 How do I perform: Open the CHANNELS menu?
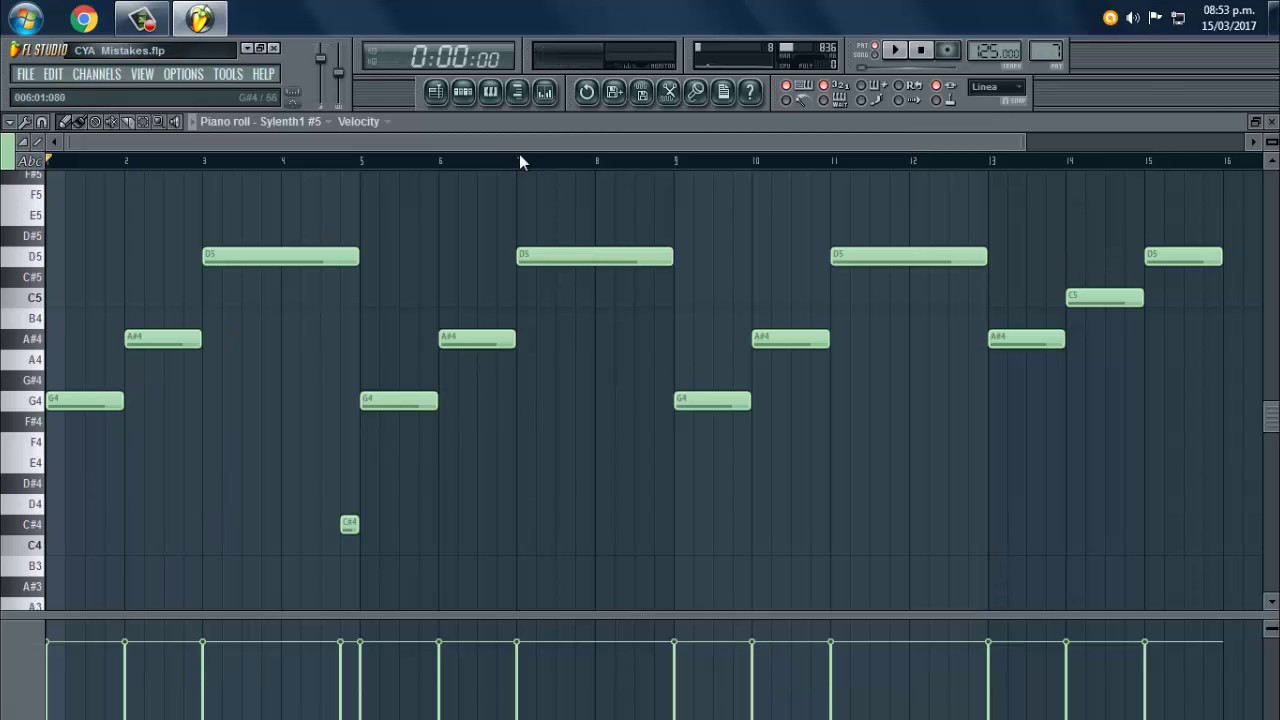(97, 74)
